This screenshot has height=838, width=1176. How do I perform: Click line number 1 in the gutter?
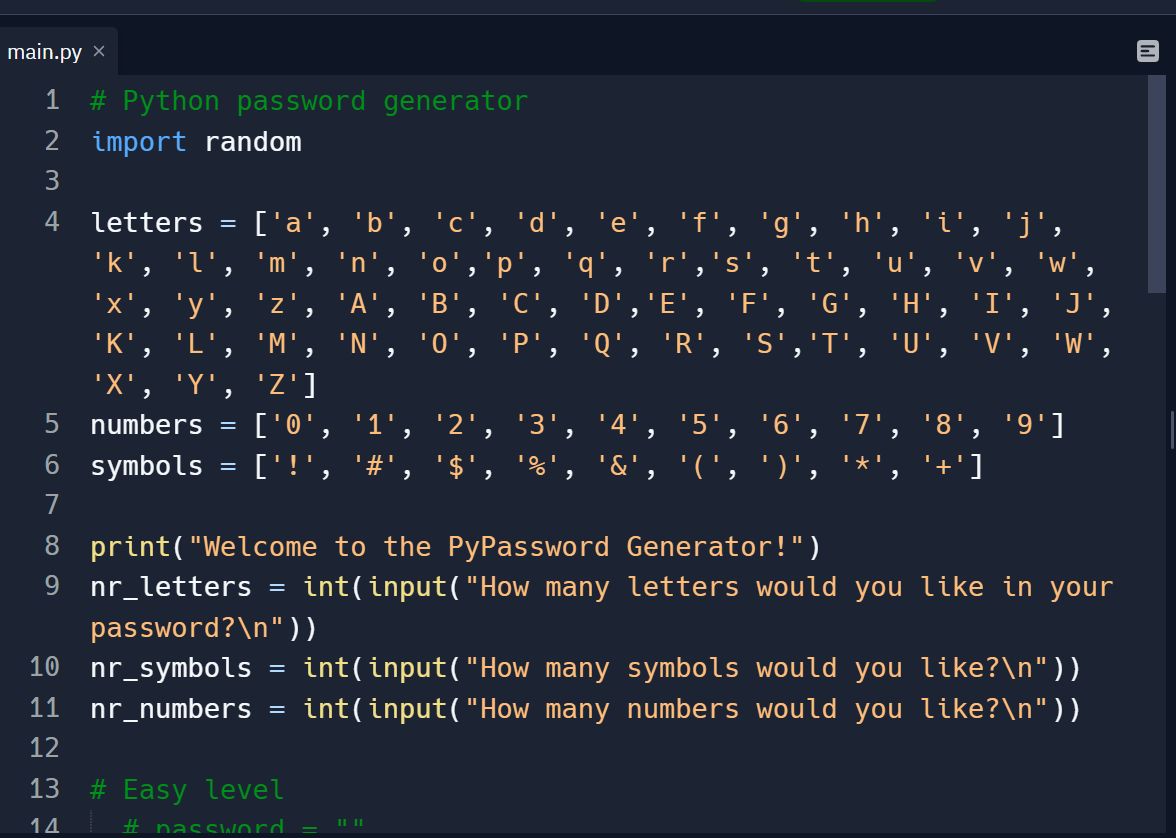pyautogui.click(x=52, y=101)
